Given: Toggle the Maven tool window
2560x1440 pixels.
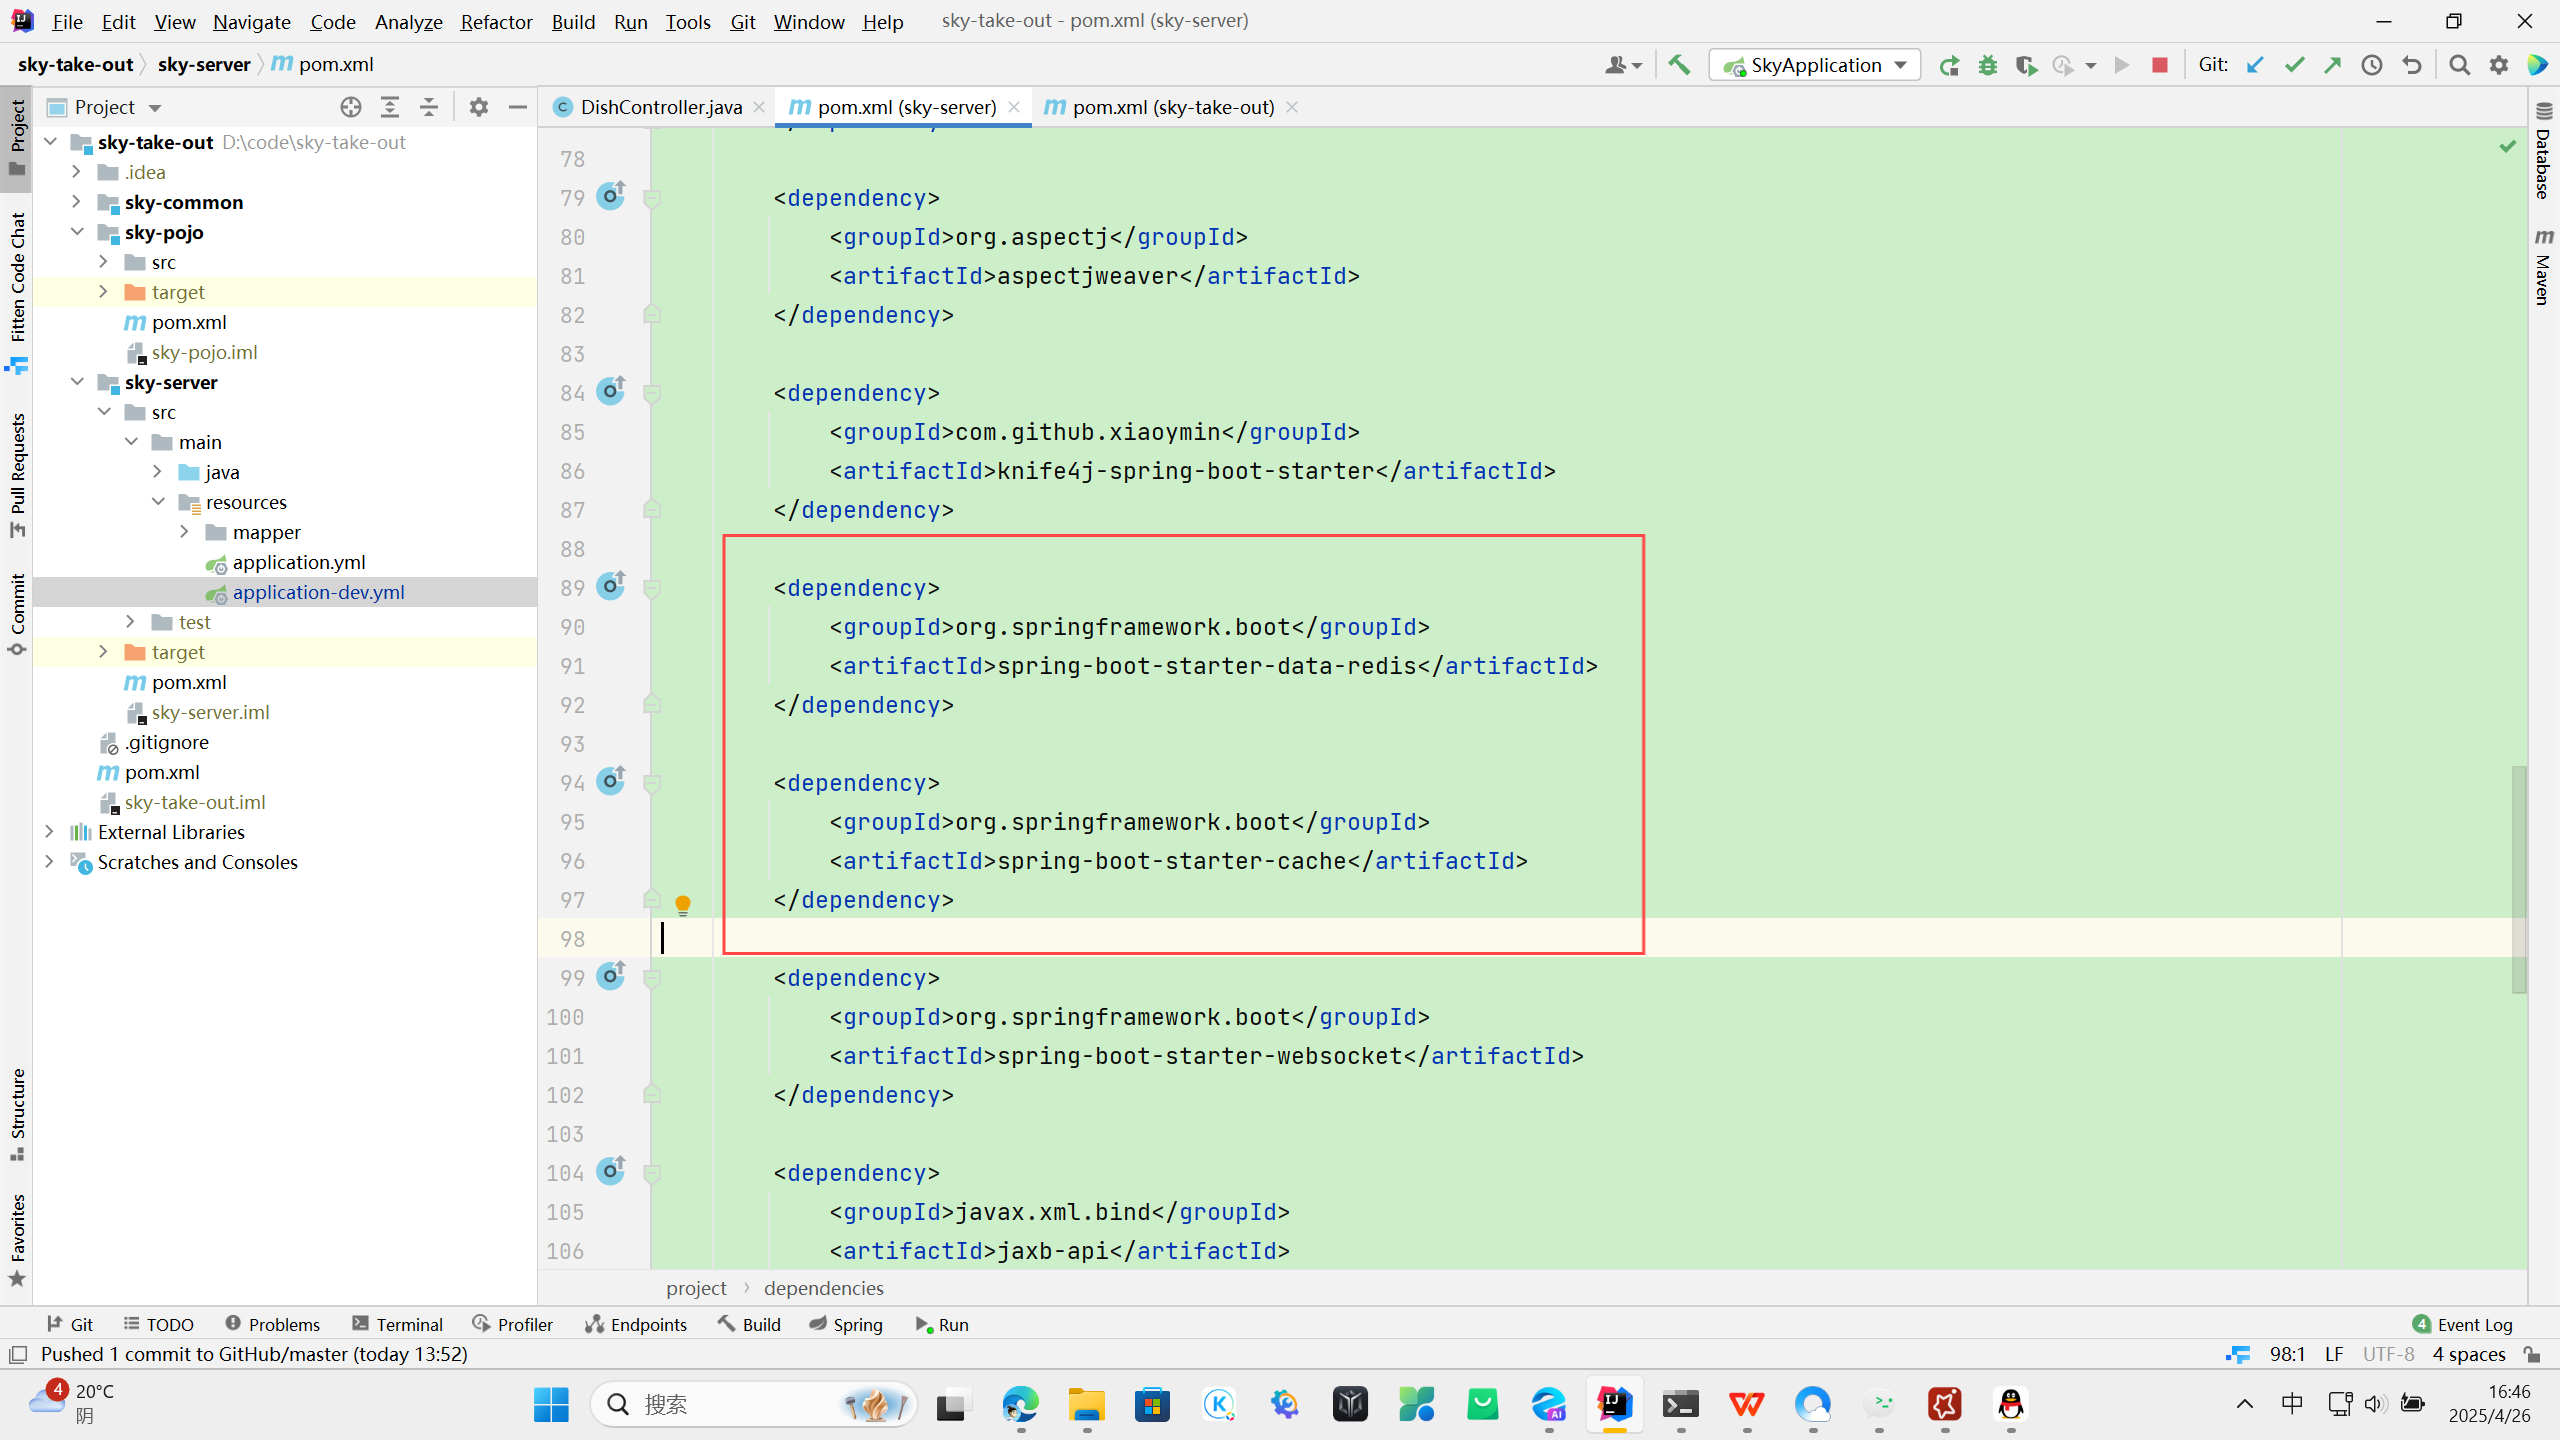Looking at the screenshot, I should 2543,267.
